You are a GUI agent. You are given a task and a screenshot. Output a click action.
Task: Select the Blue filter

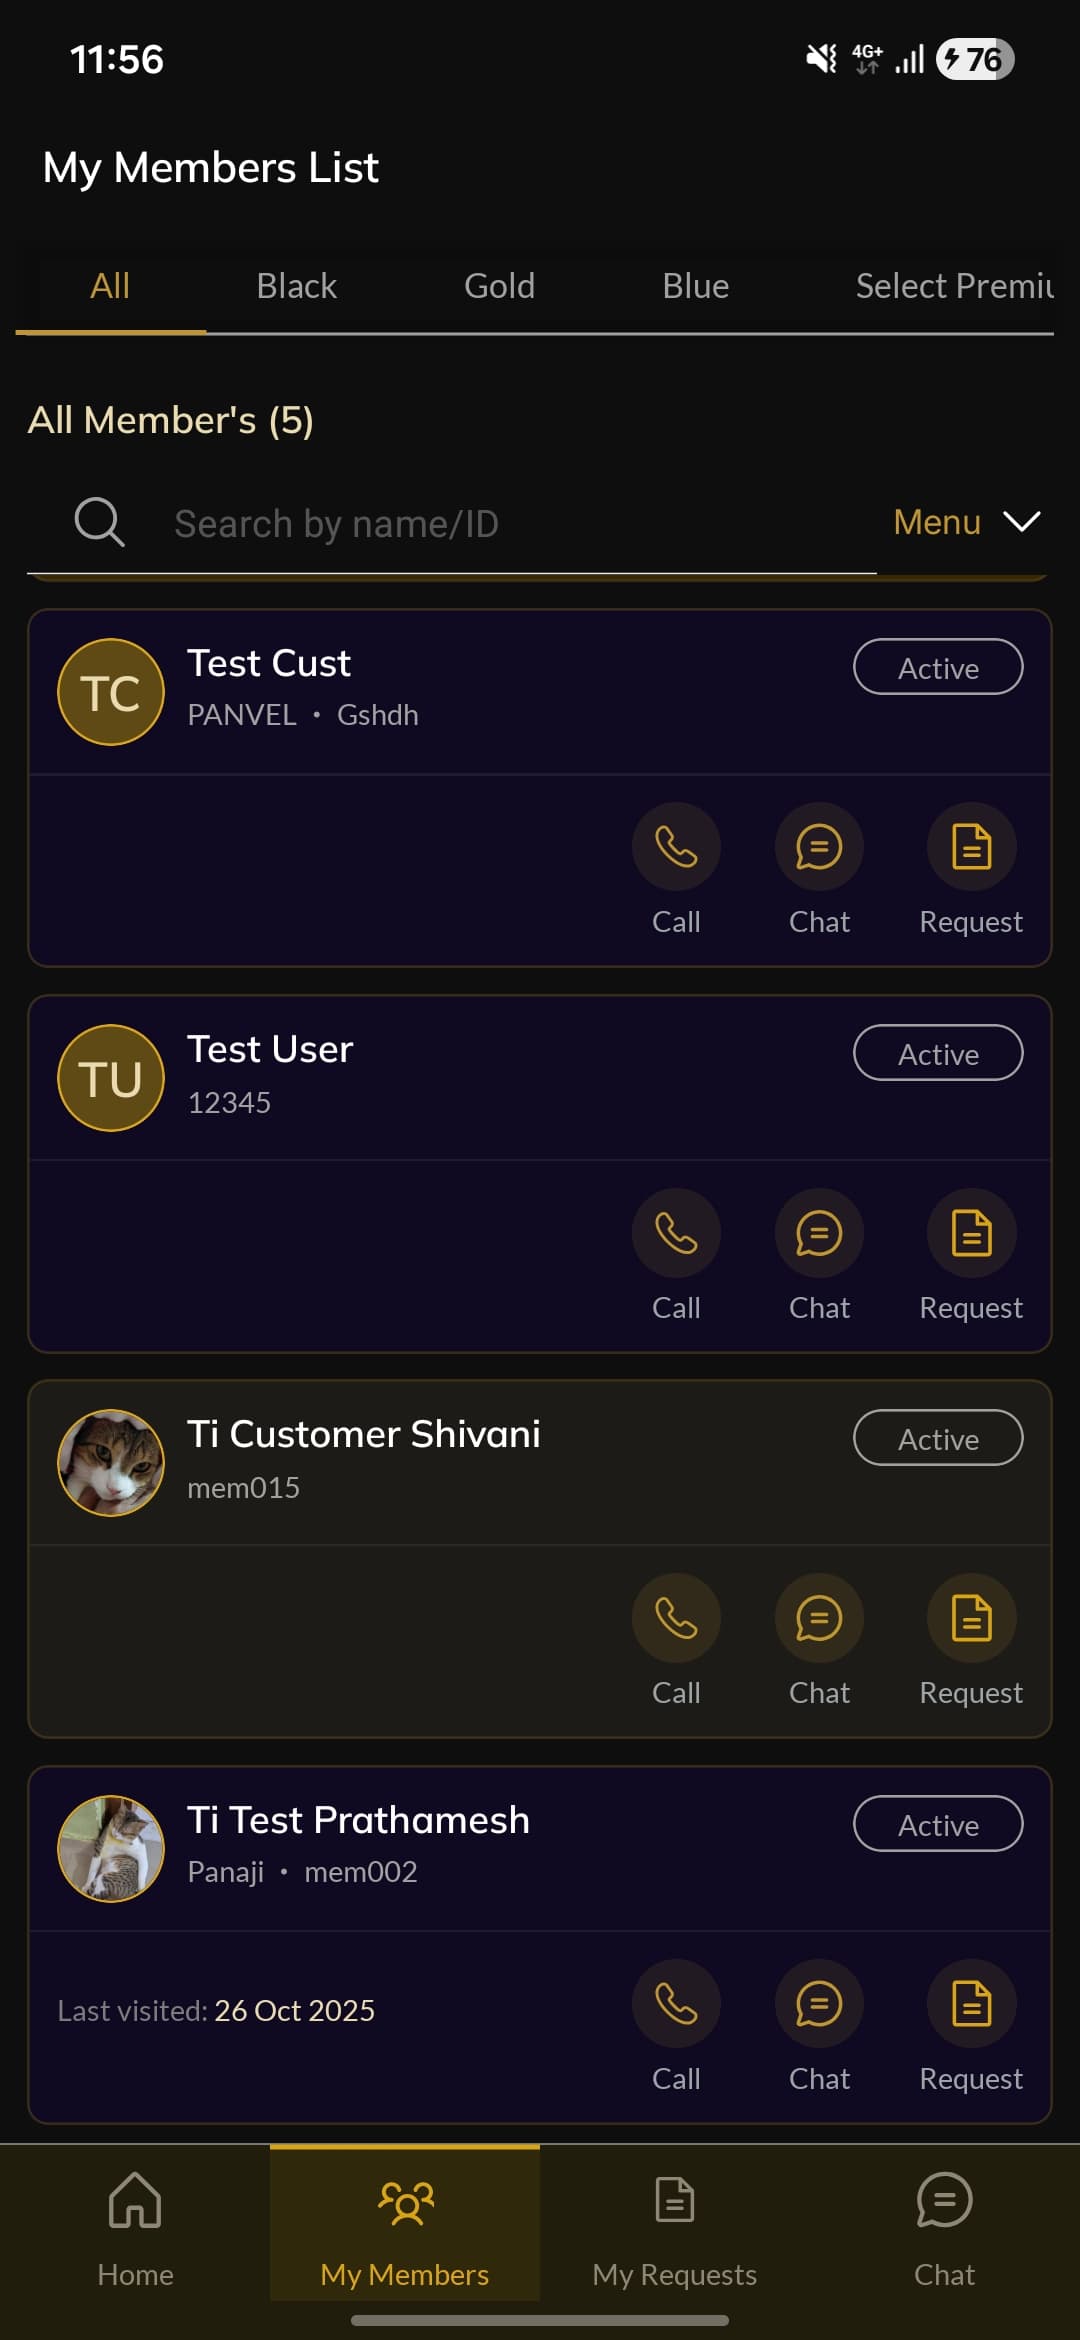coord(695,285)
